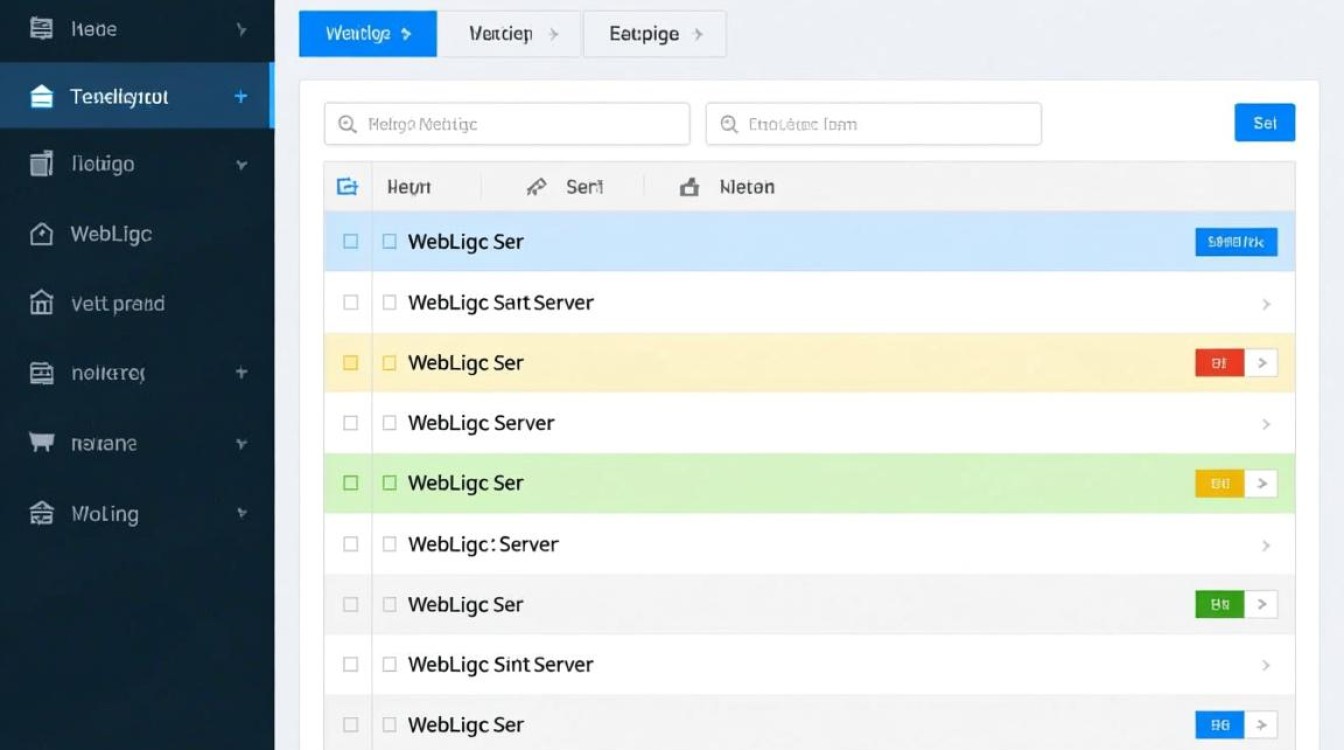Open the arrow next to the red badge
This screenshot has width=1344, height=750.
point(1262,363)
